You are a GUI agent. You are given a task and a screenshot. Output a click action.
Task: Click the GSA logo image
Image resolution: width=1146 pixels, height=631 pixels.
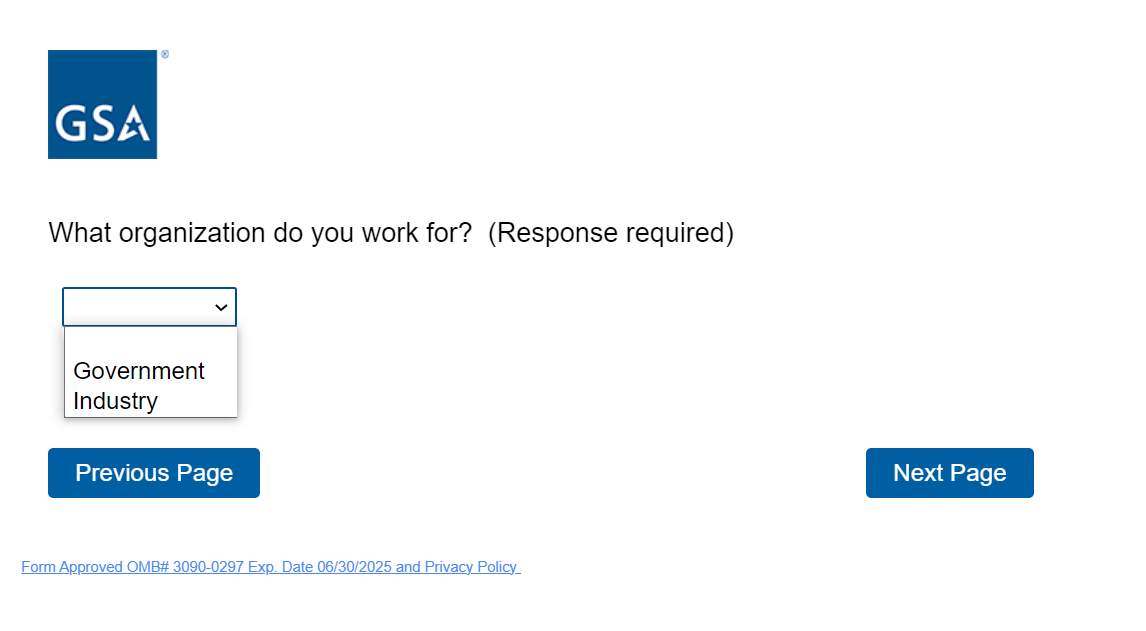(x=102, y=104)
